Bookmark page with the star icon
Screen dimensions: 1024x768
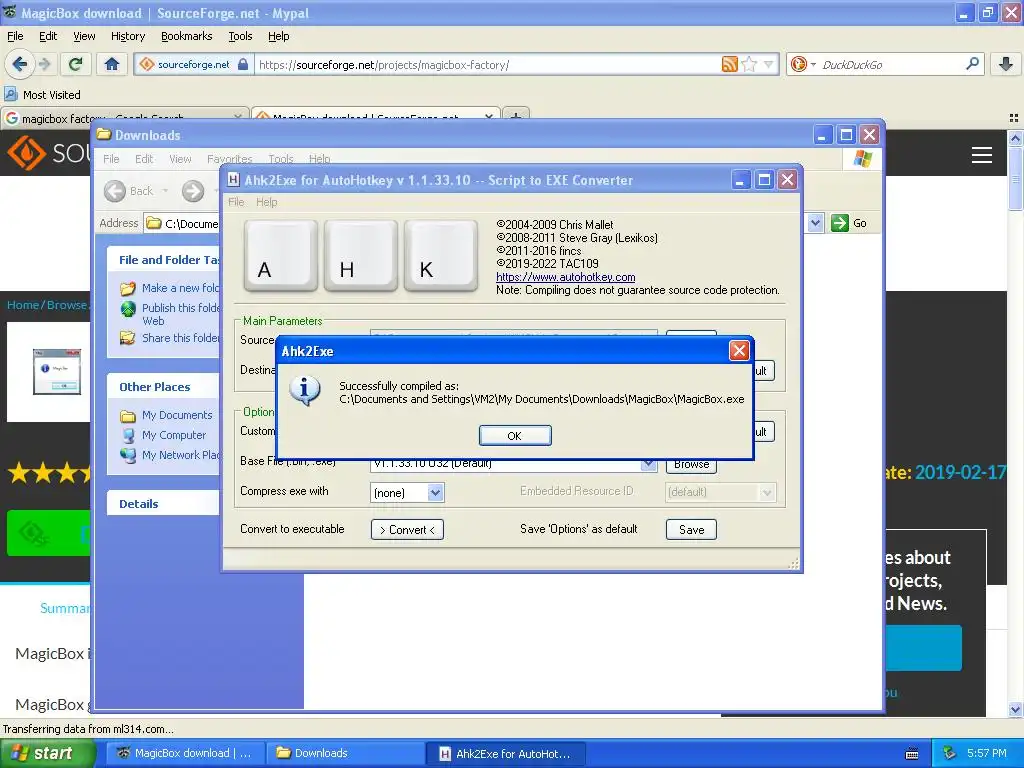(750, 64)
